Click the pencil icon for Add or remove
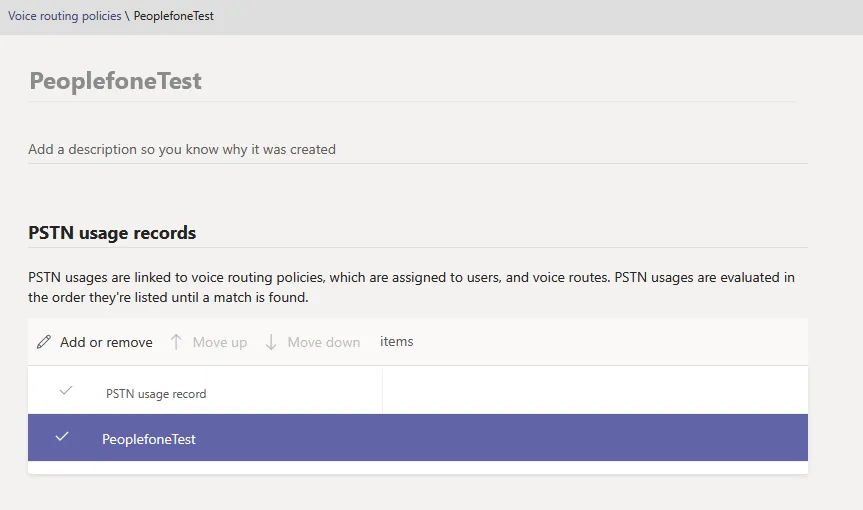 (43, 342)
